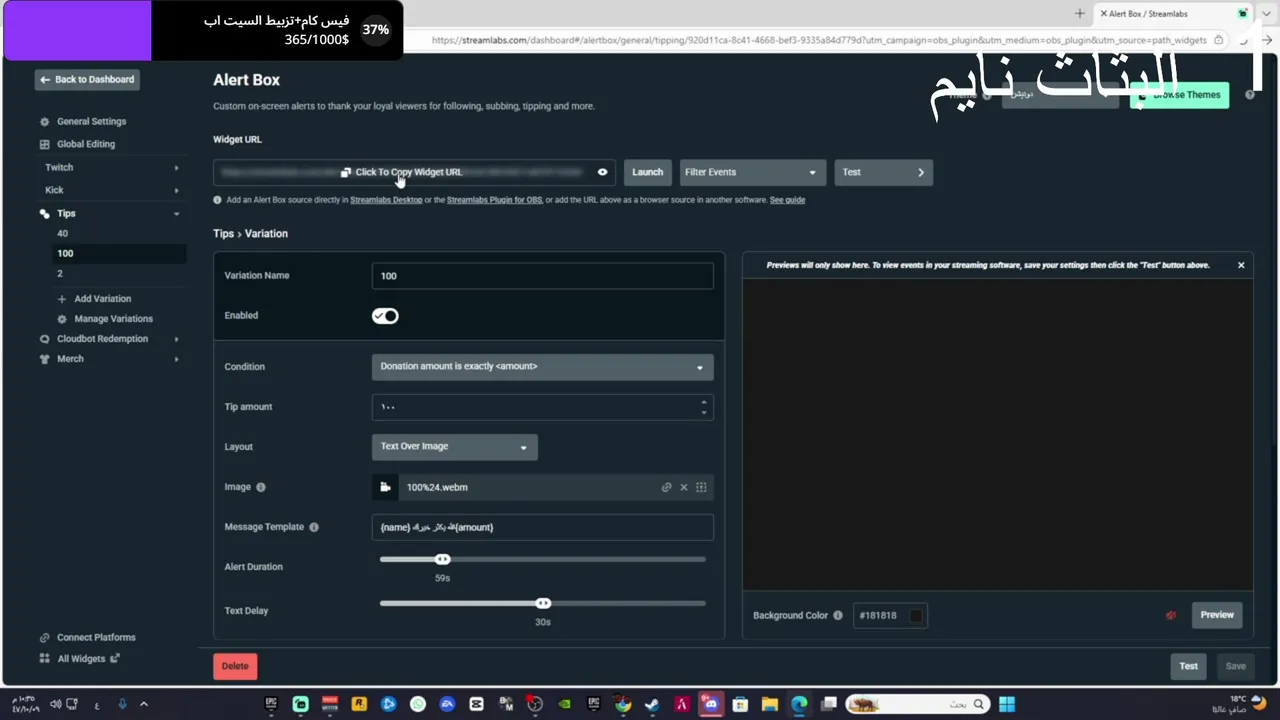Click the Preview button
The width and height of the screenshot is (1280, 720).
(x=1217, y=615)
